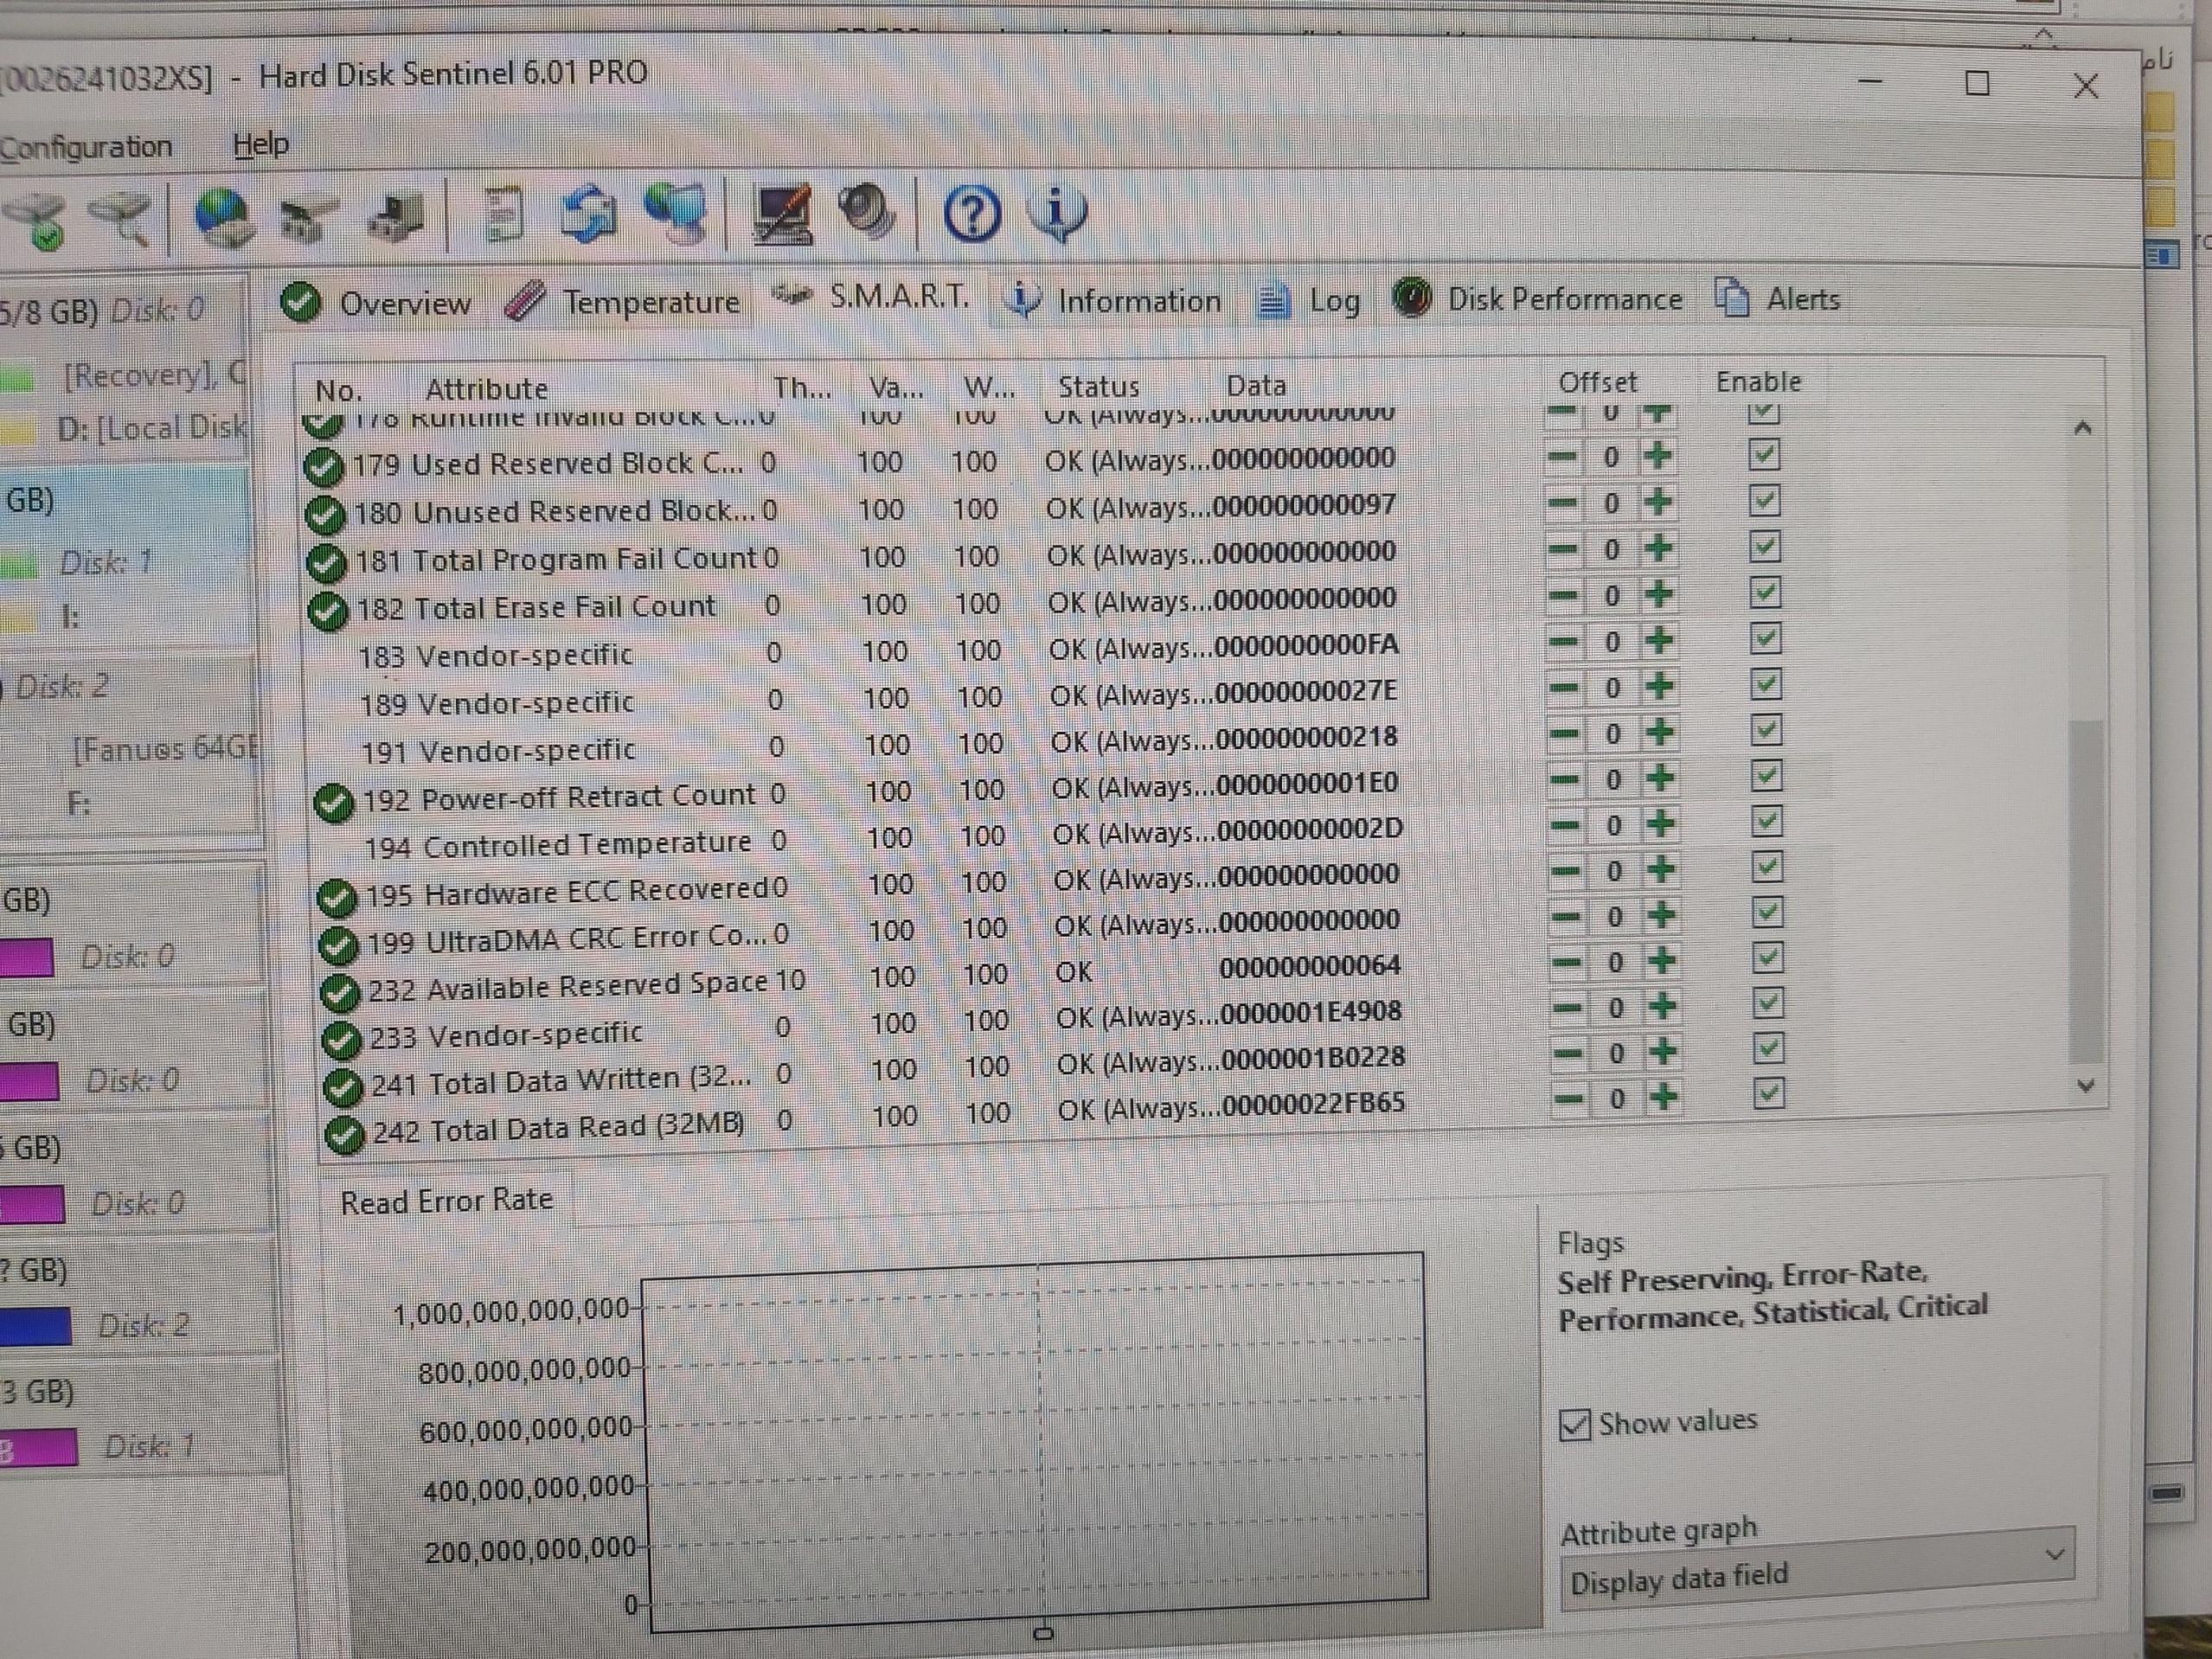Image resolution: width=2212 pixels, height=1659 pixels.
Task: Click the monitor display toolbar icon
Action: pyautogui.click(x=781, y=214)
